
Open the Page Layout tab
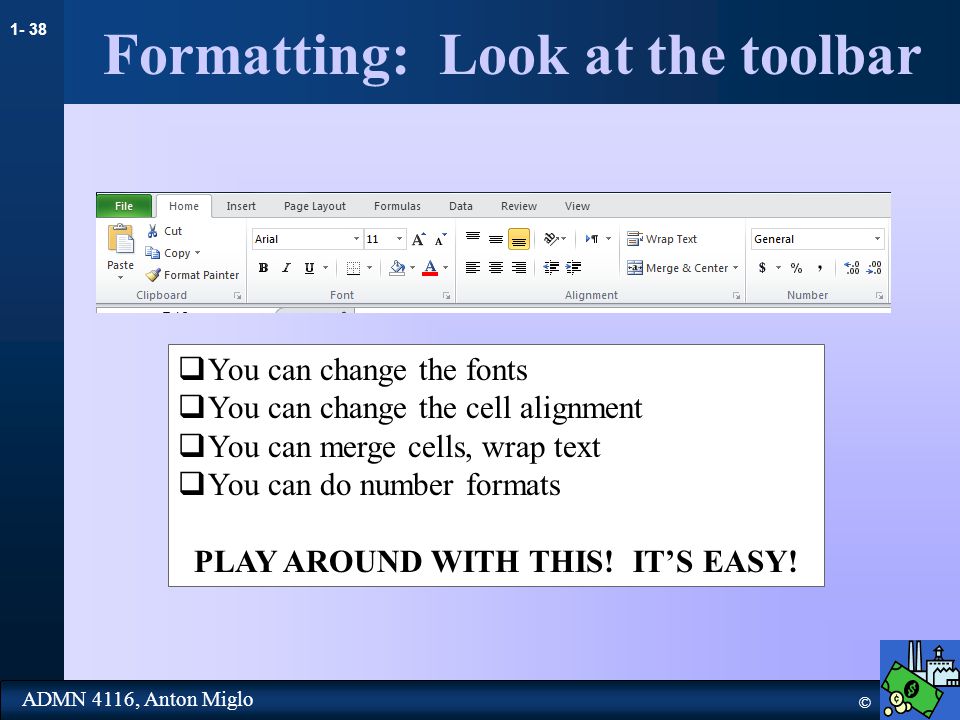pyautogui.click(x=315, y=206)
